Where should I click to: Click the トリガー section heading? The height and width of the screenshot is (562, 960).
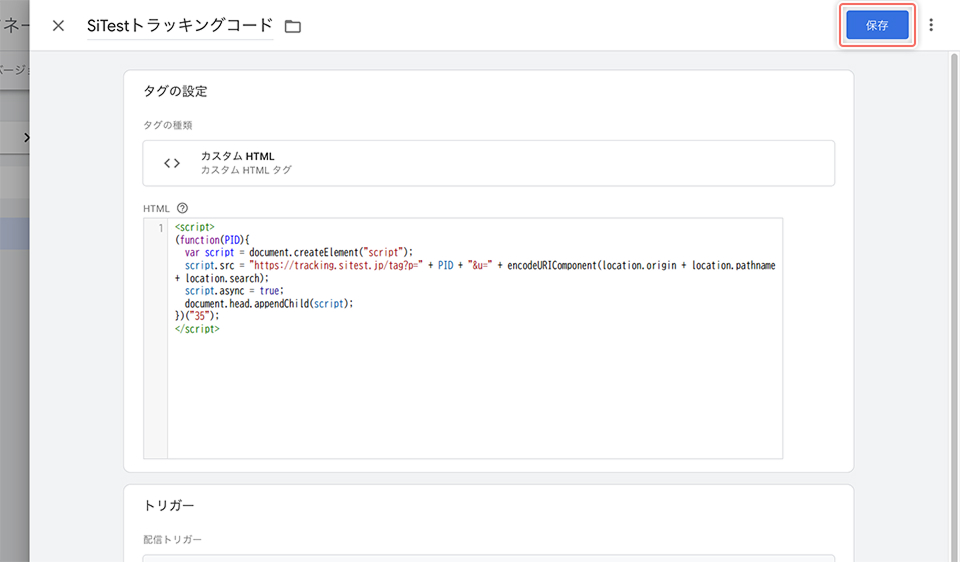168,505
